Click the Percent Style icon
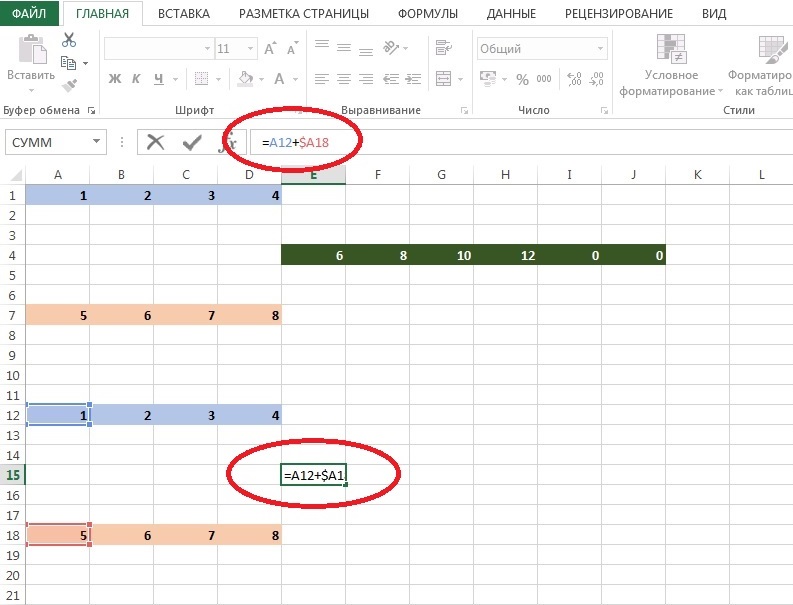The image size is (793, 605). [522, 78]
